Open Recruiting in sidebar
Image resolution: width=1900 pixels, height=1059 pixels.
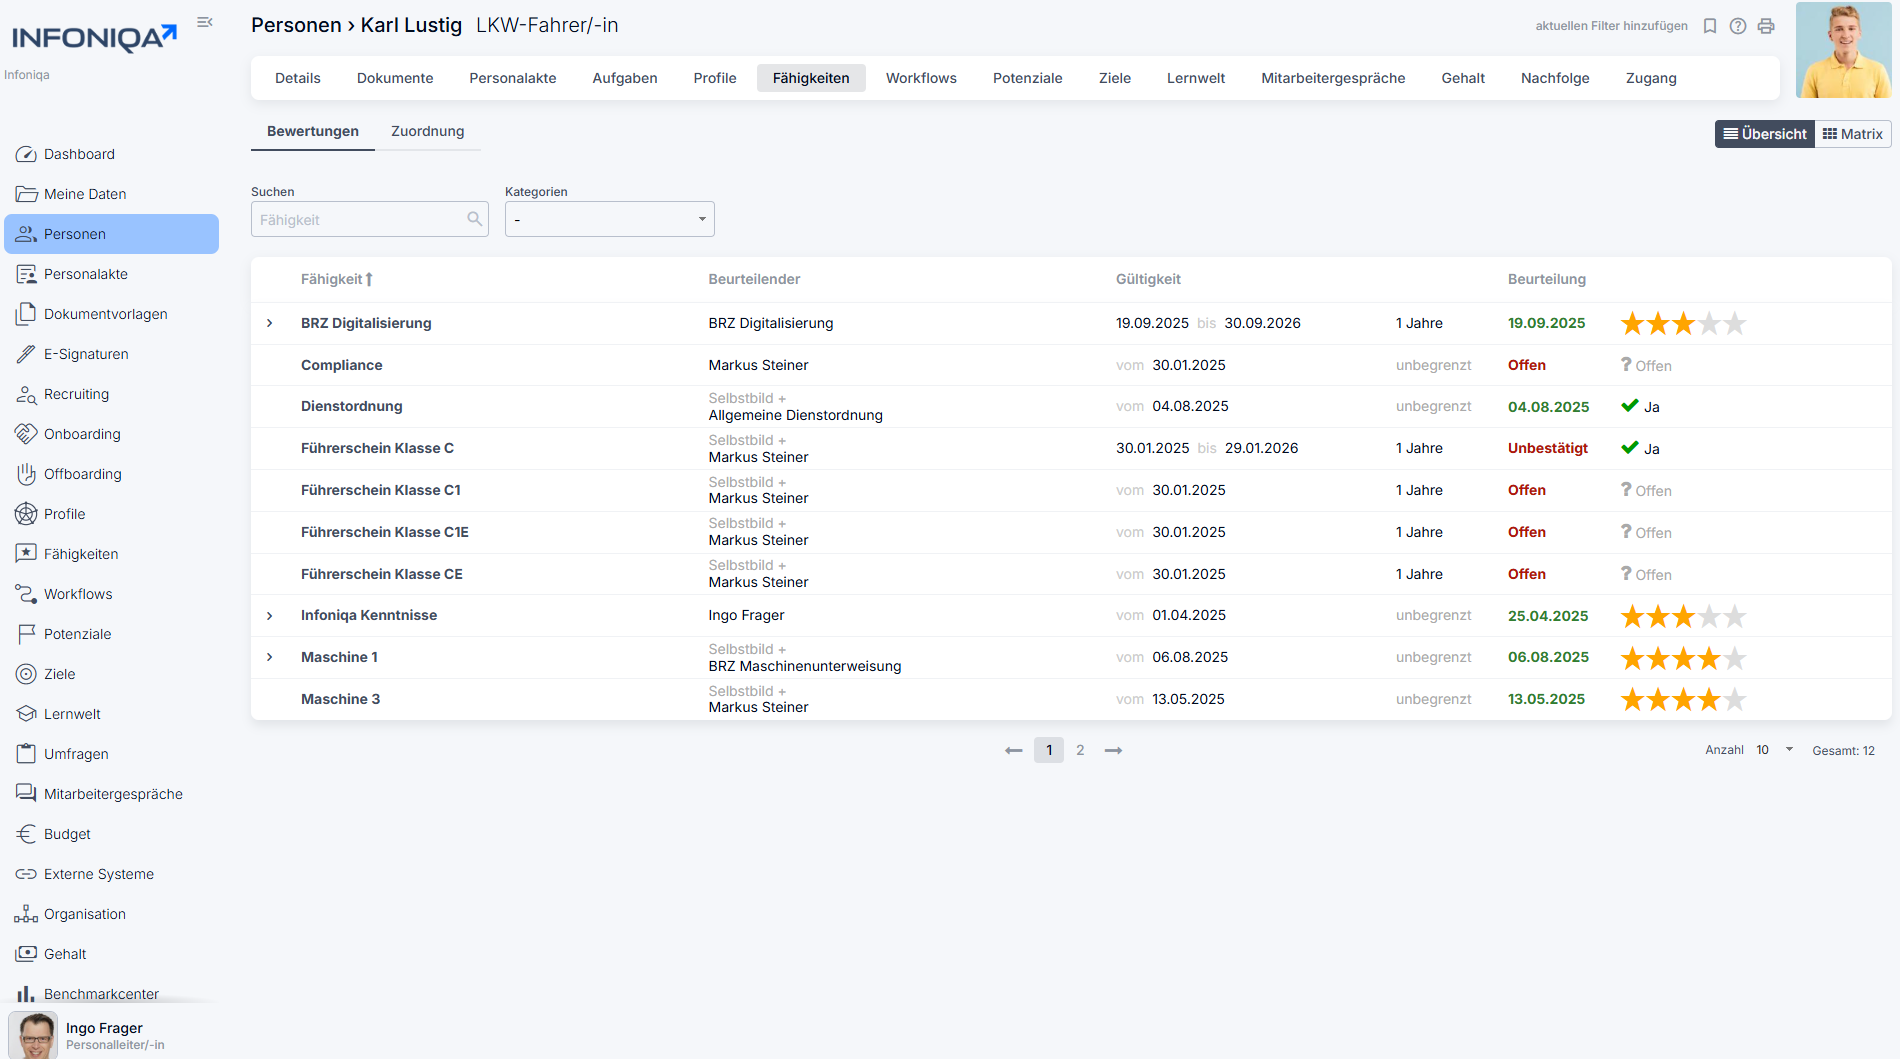tap(112, 394)
